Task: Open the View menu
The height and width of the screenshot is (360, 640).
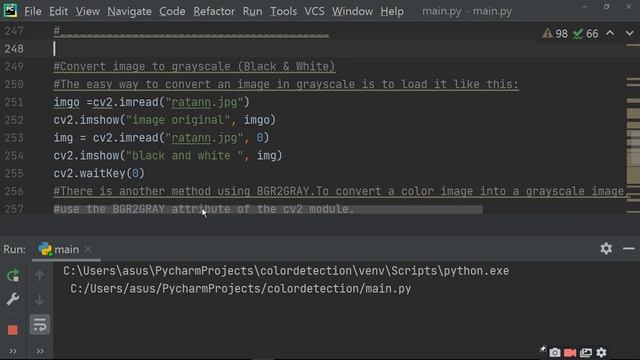Action: 87,11
